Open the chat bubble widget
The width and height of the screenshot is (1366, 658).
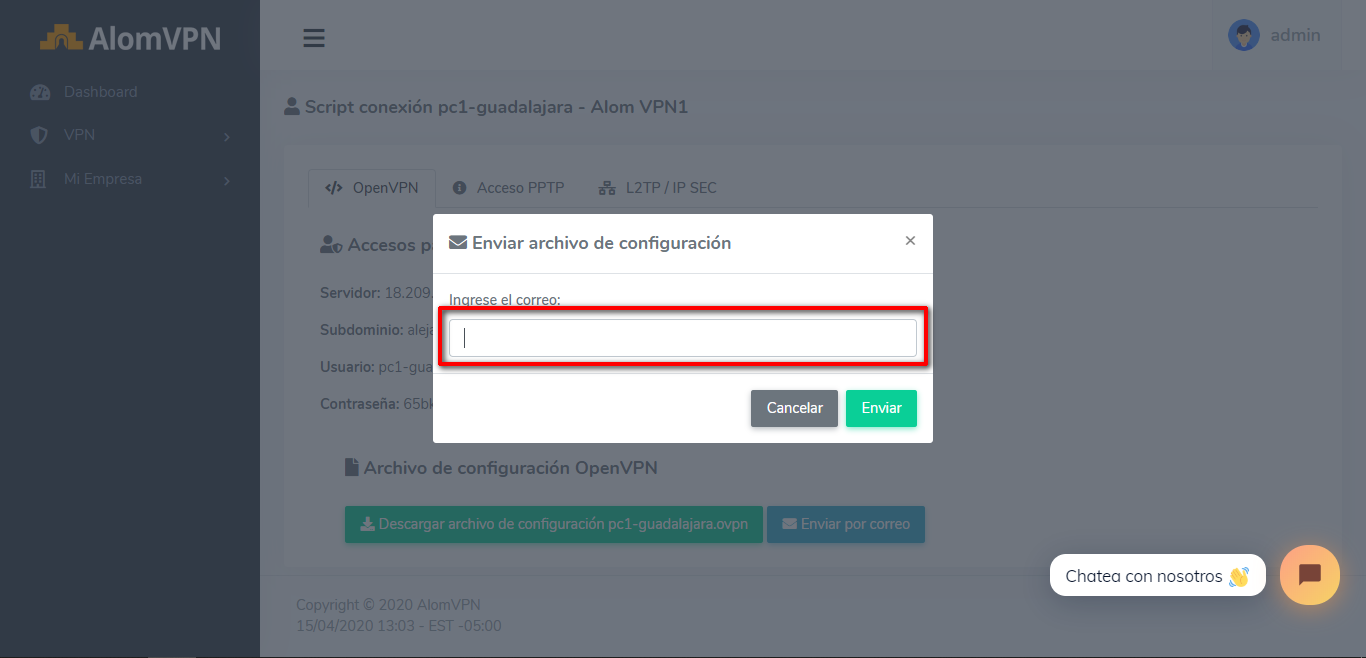click(1309, 575)
